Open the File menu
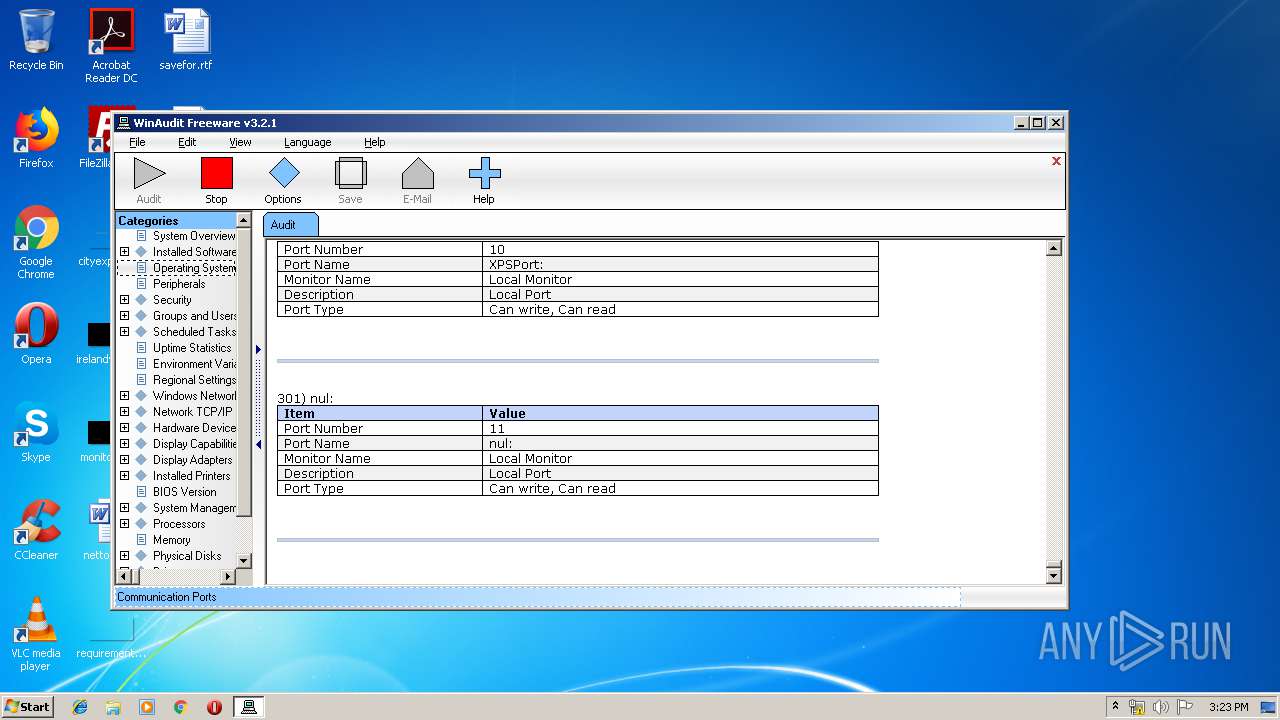Viewport: 1280px width, 720px height. coord(137,142)
